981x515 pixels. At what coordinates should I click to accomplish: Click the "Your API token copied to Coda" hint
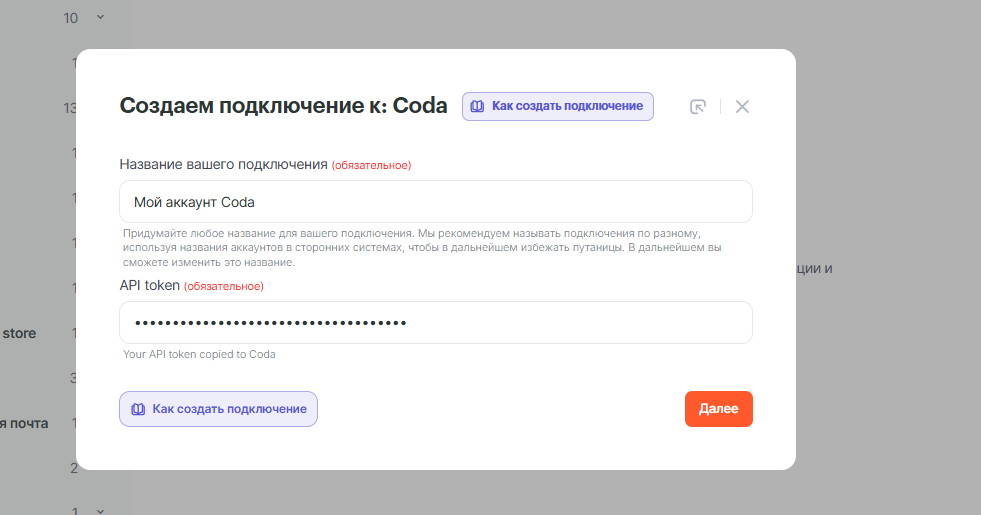(x=199, y=354)
